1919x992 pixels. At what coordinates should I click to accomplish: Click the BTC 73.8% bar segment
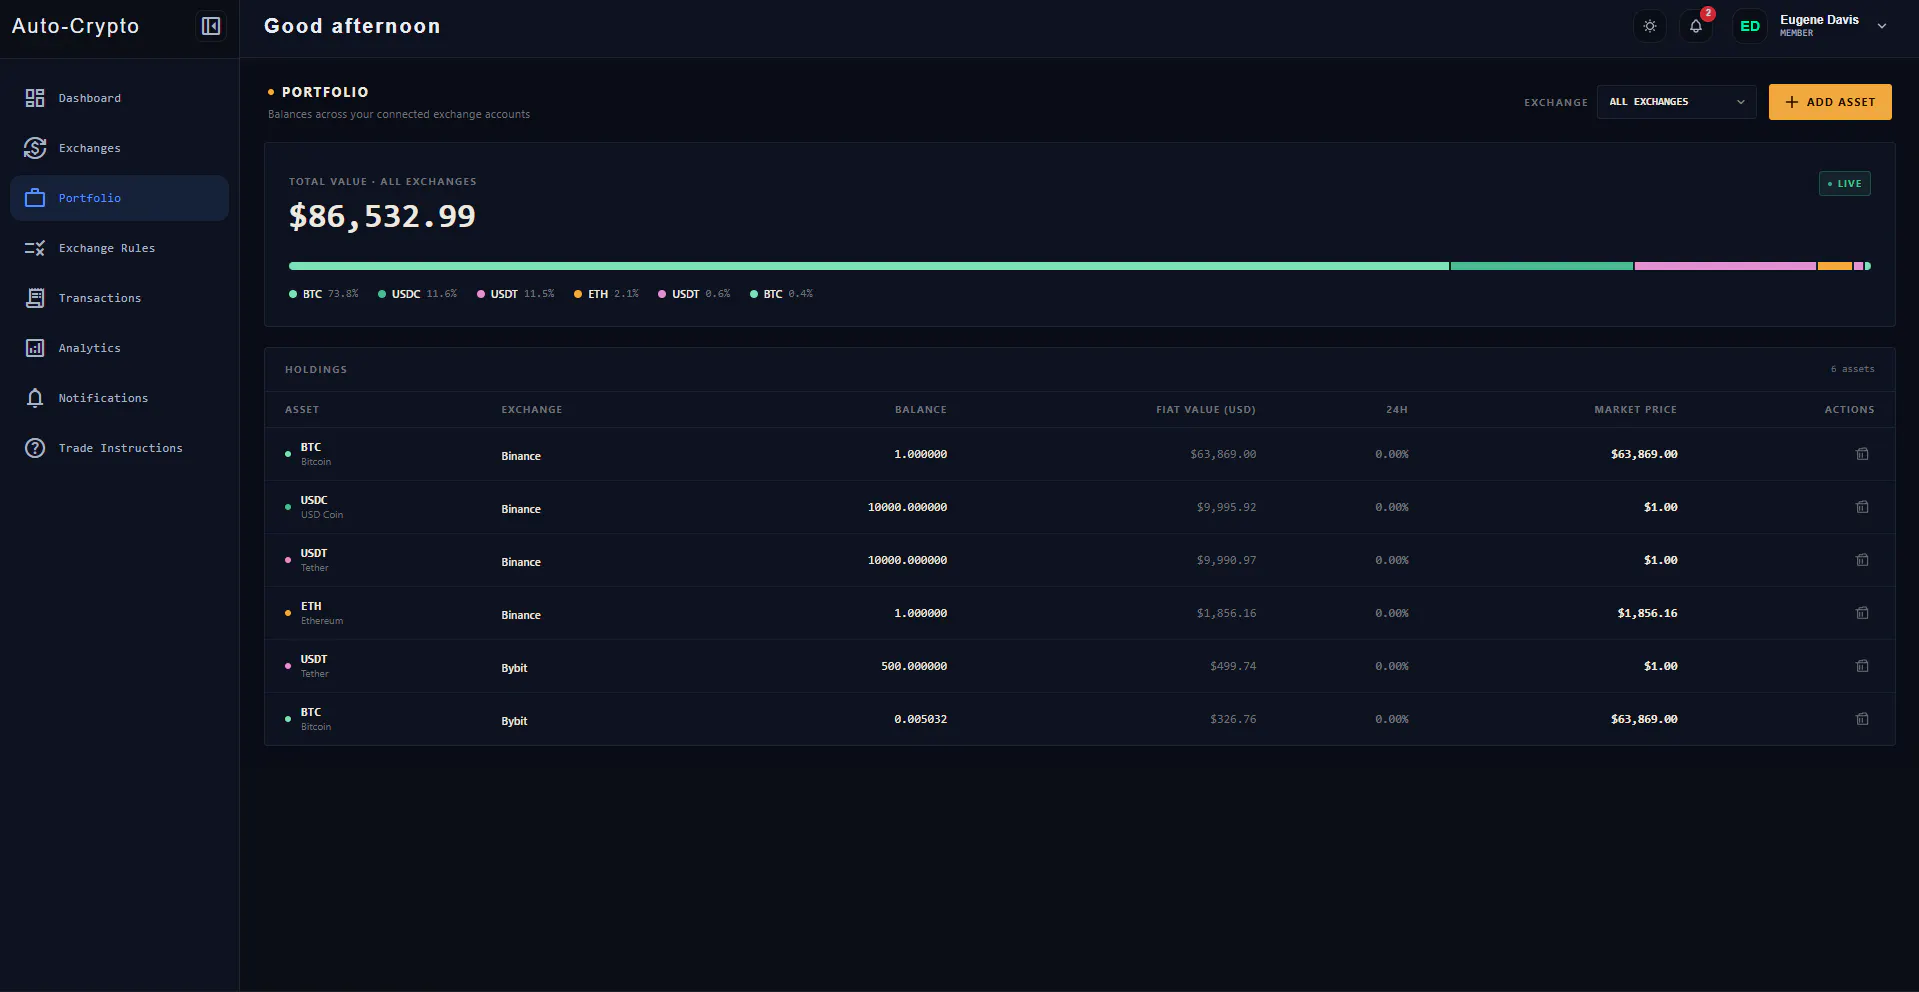pos(869,266)
